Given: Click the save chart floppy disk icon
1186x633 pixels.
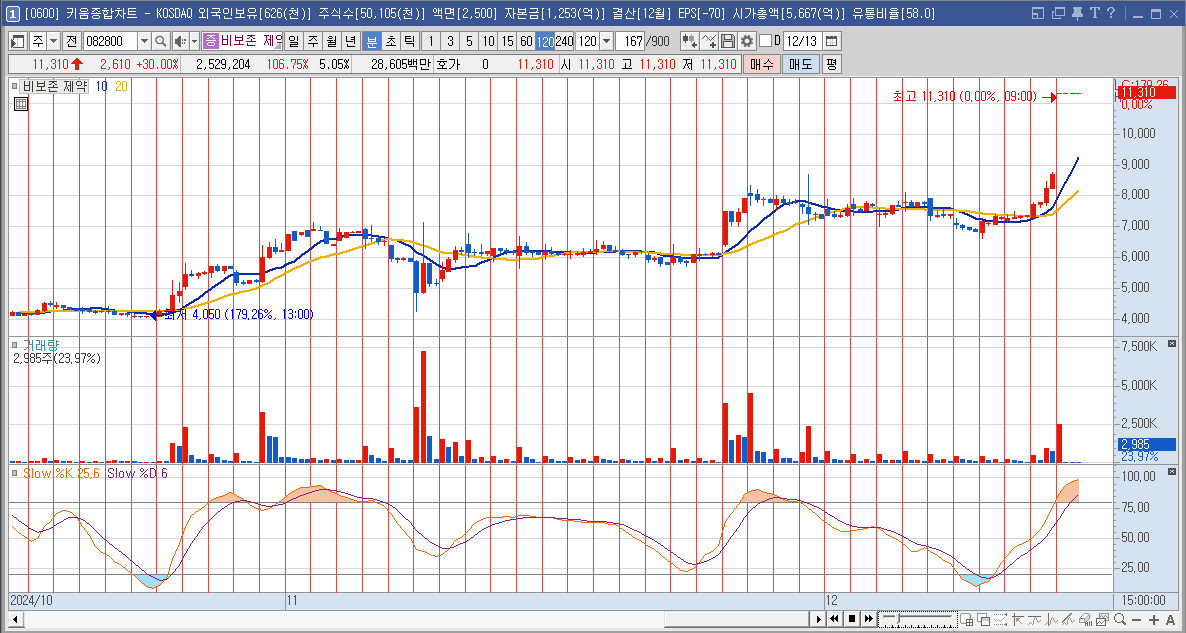Looking at the screenshot, I should 728,42.
